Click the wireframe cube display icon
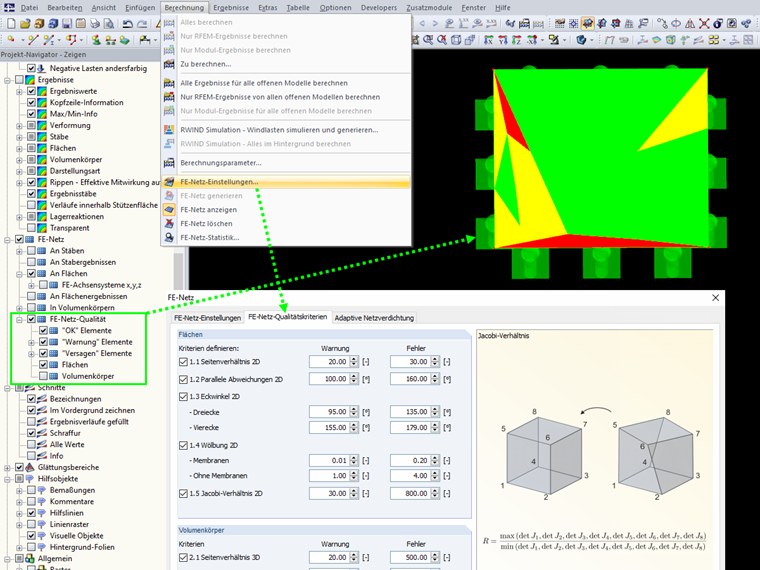Screen dimensions: 760x570 (456, 40)
